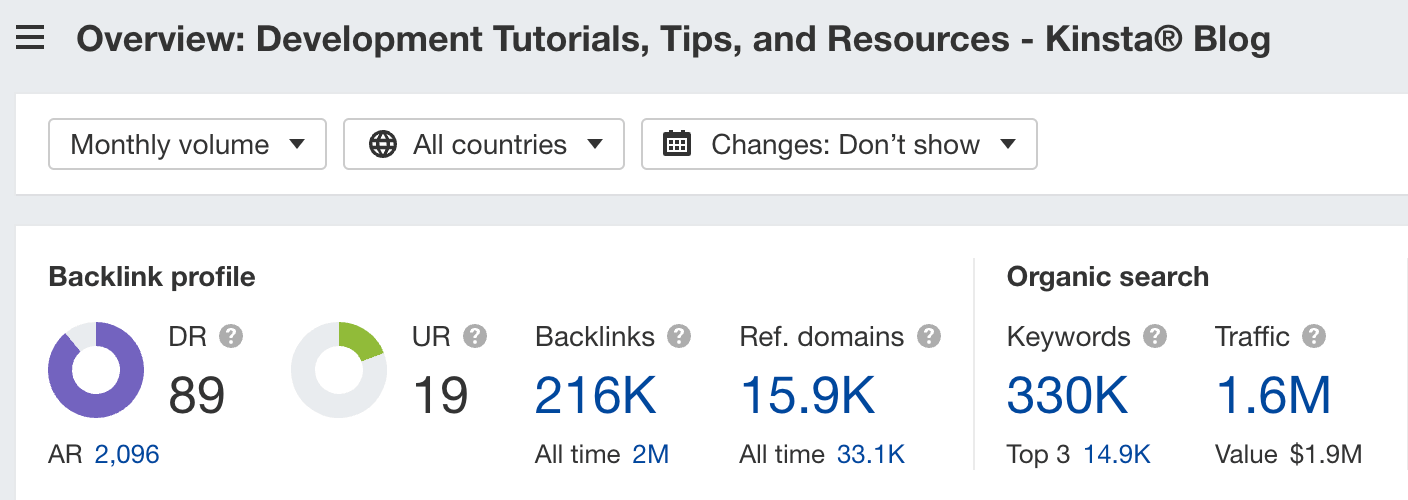Click the help icon next to Ref. domains

click(x=929, y=336)
